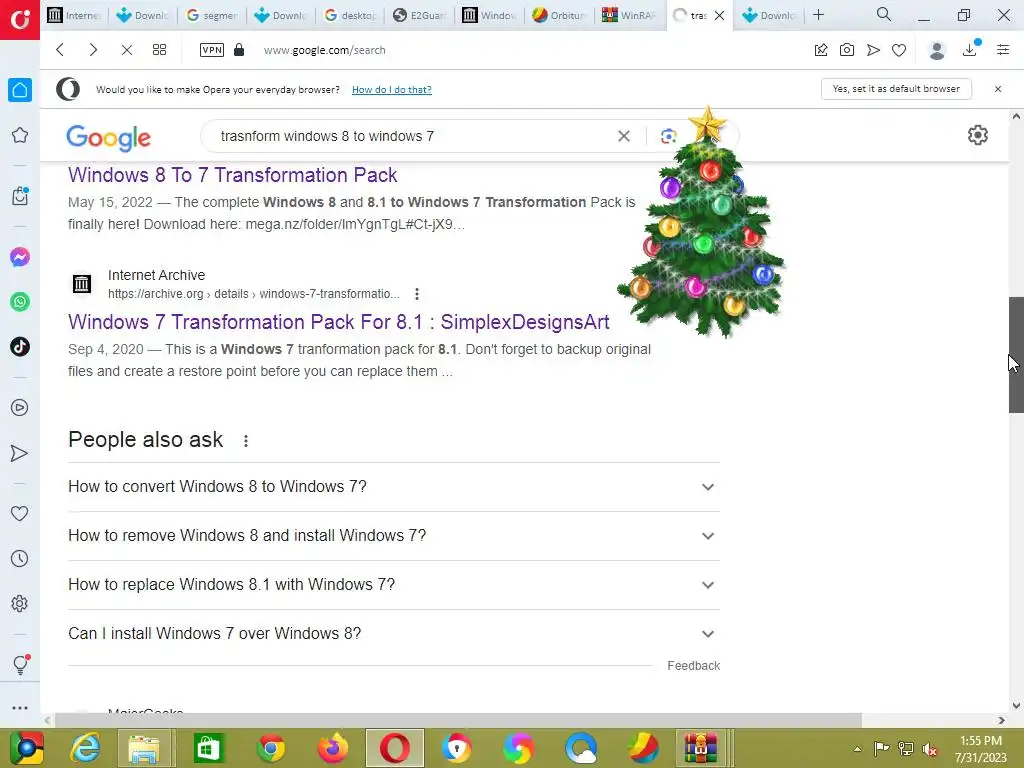Toggle the VPN badge

pyautogui.click(x=212, y=50)
